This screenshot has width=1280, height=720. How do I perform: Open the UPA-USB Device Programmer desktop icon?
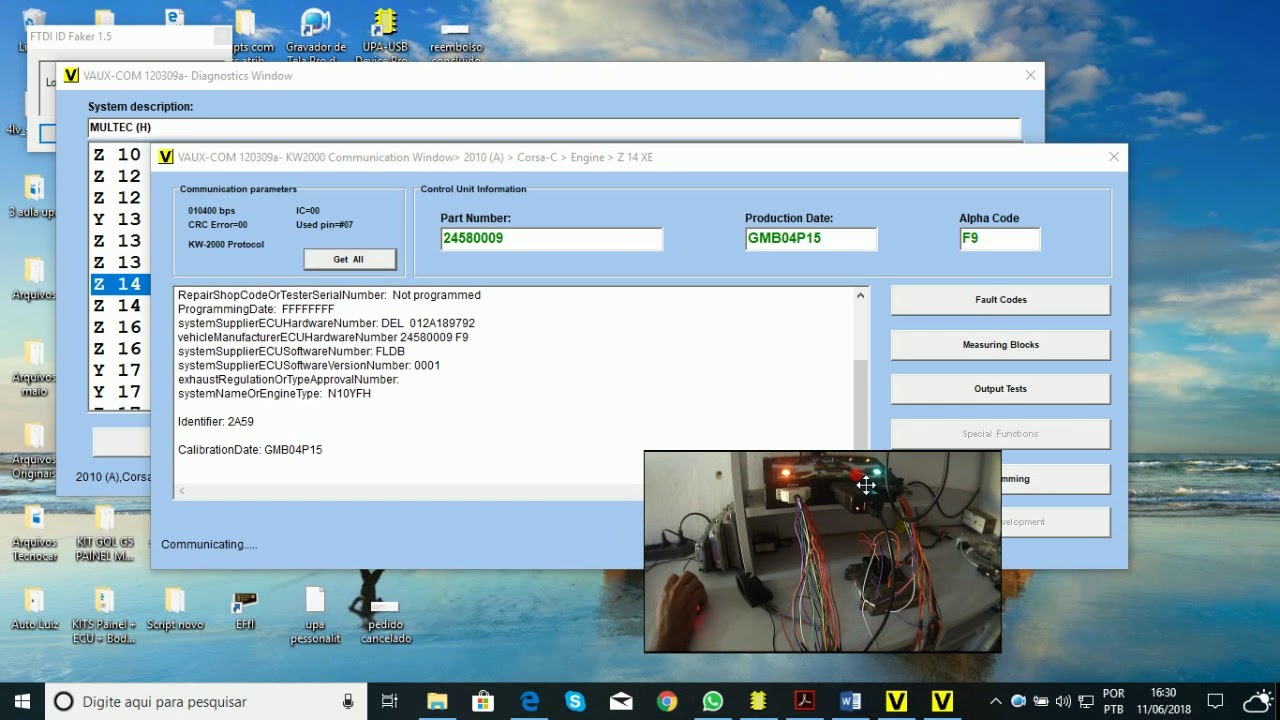pos(385,34)
